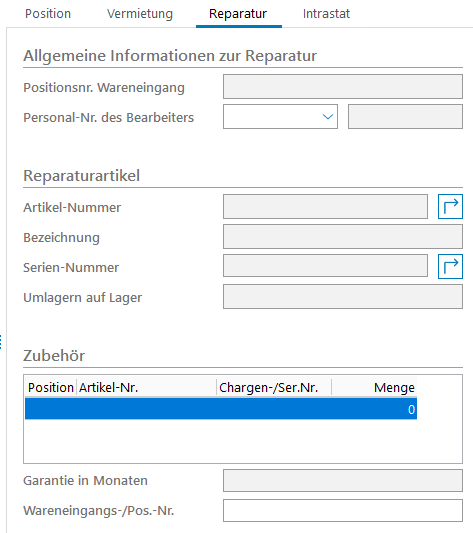Click the Serien-Nummer input field

tap(325, 265)
